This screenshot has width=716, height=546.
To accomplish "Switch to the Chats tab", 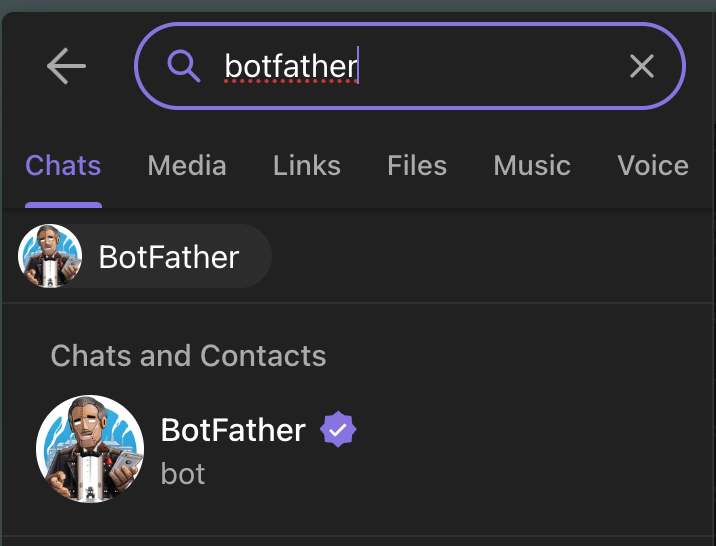I will coord(63,165).
